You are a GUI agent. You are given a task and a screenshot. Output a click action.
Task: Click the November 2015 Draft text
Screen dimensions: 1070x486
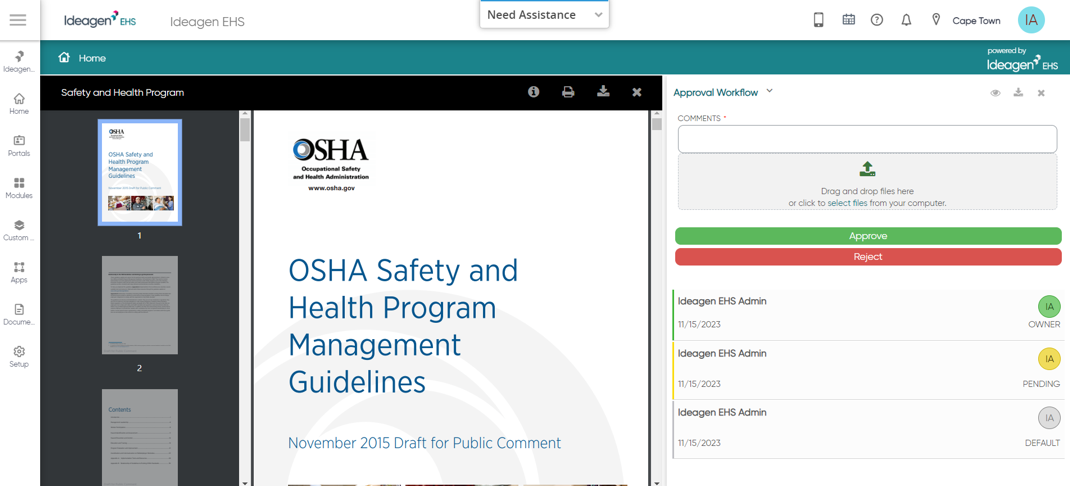[424, 443]
